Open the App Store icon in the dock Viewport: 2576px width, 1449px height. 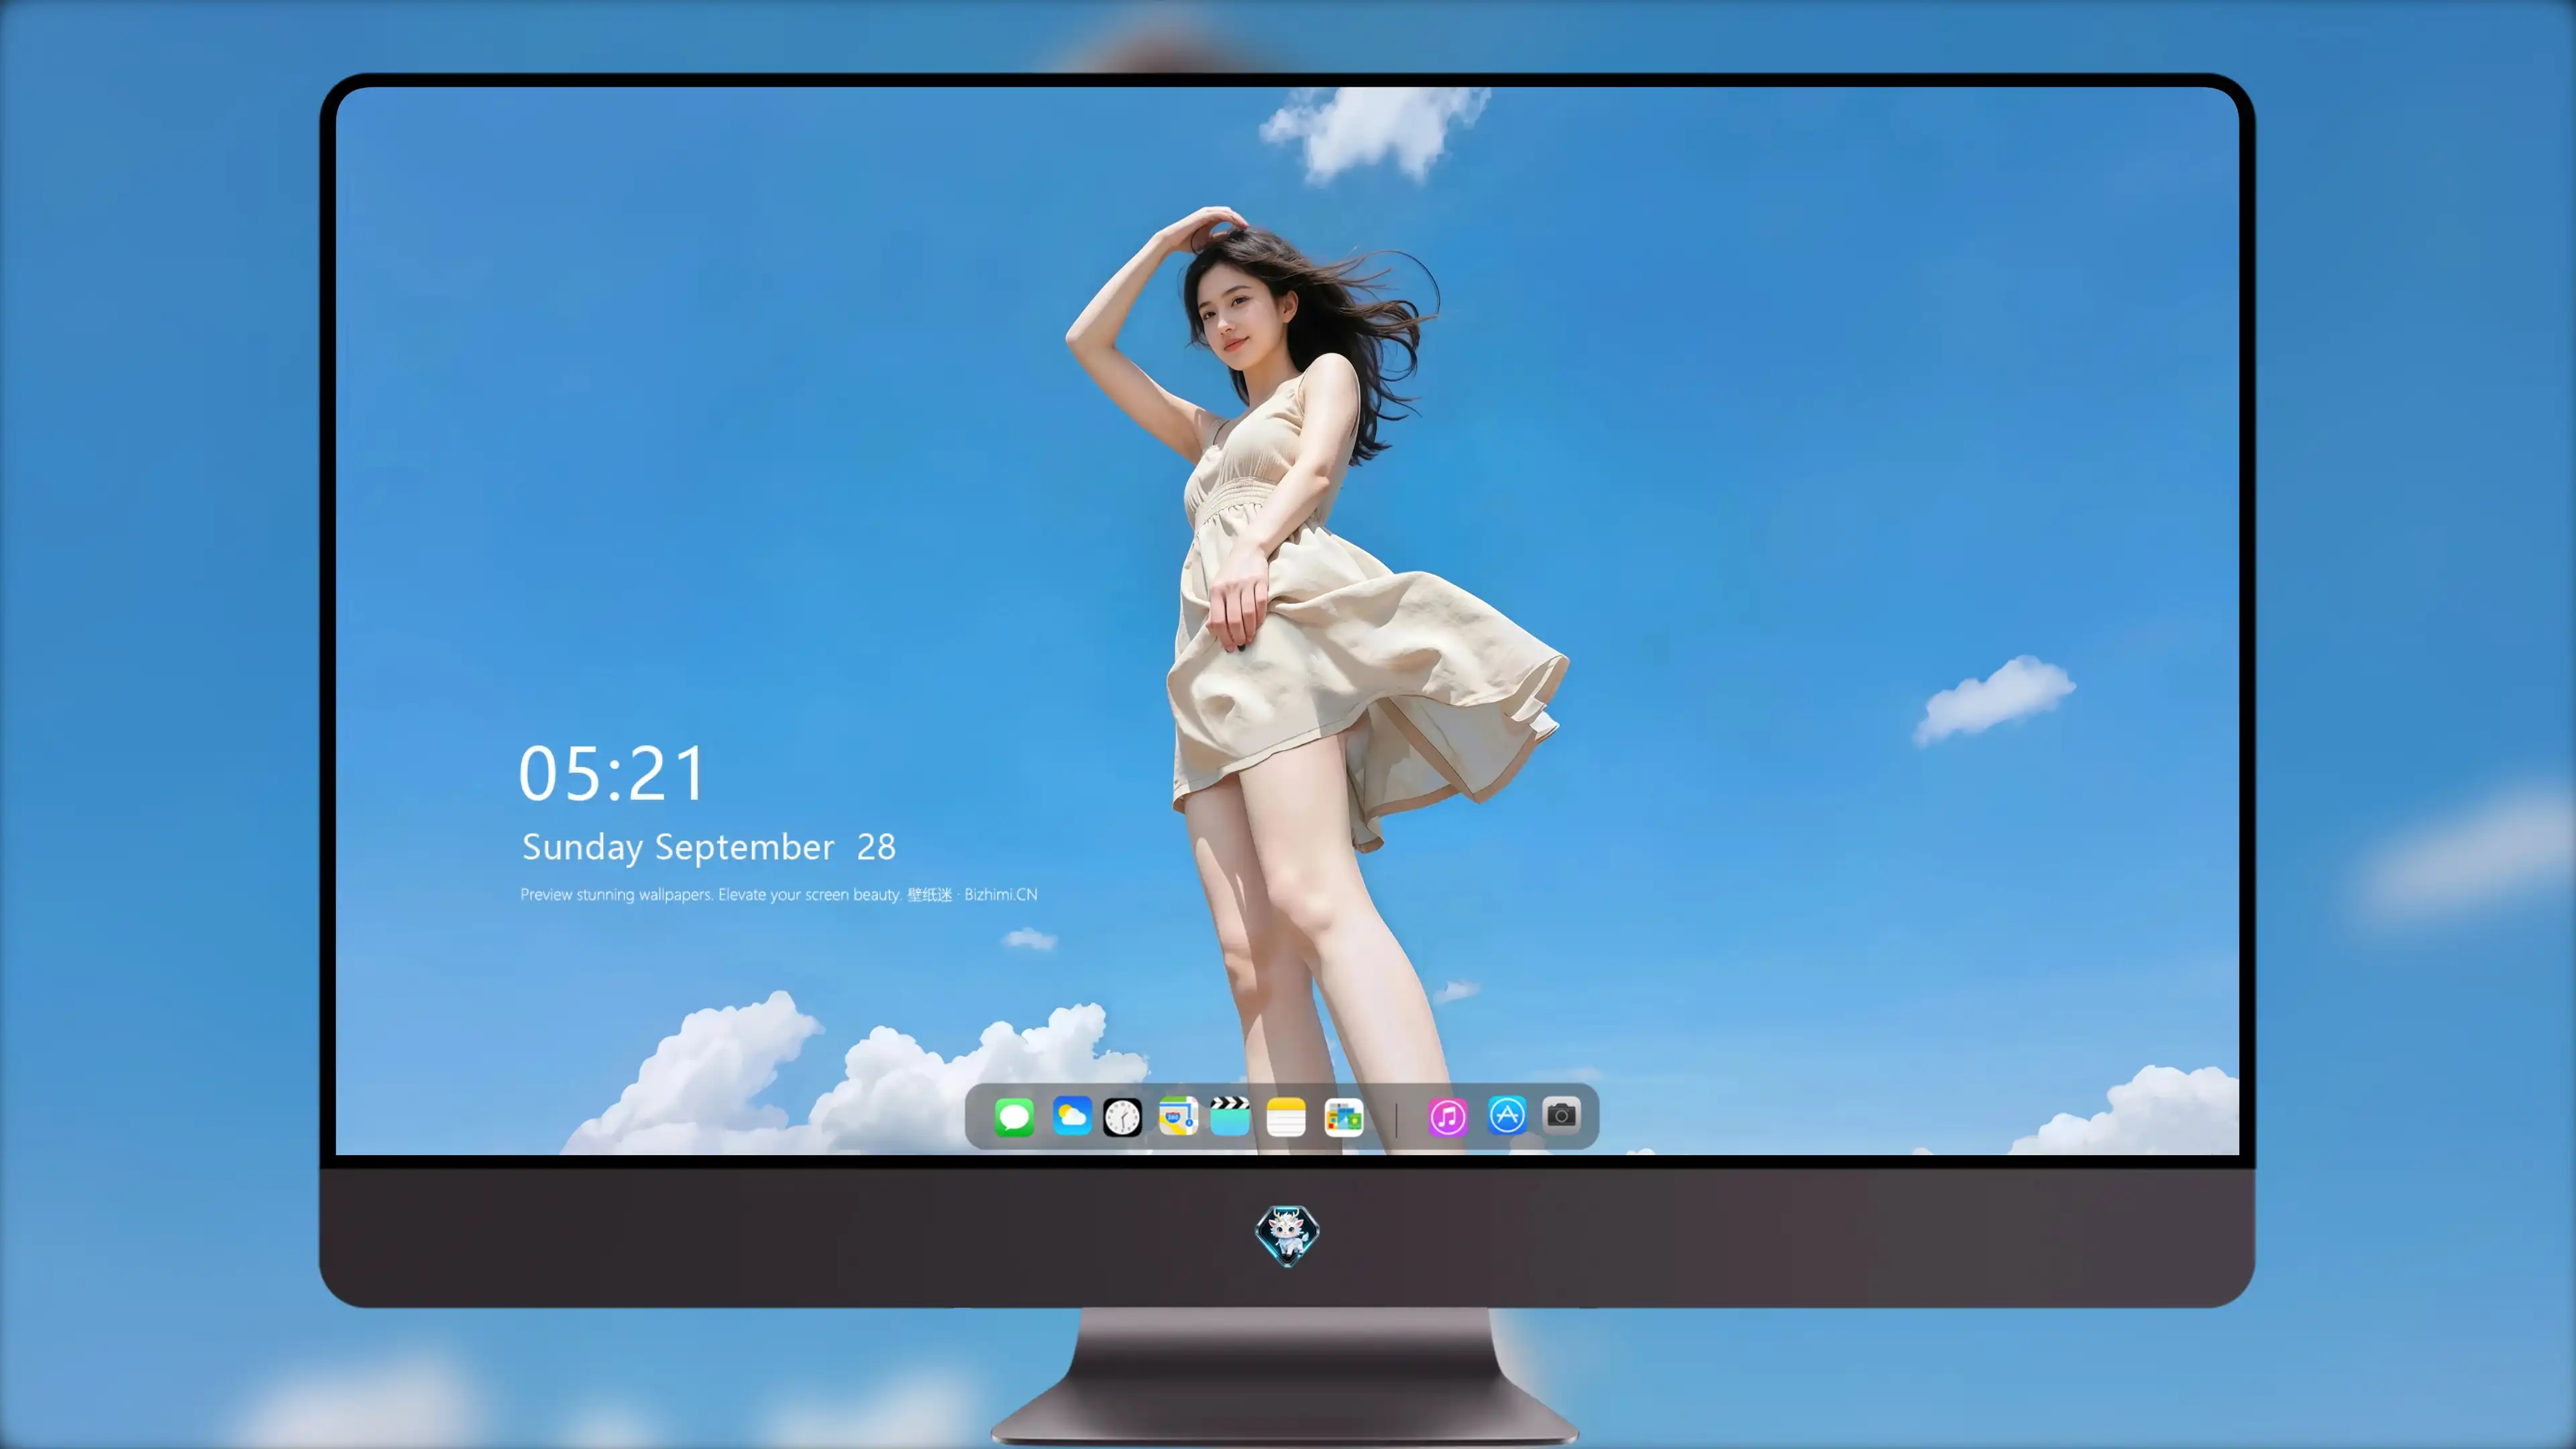pos(1506,1115)
